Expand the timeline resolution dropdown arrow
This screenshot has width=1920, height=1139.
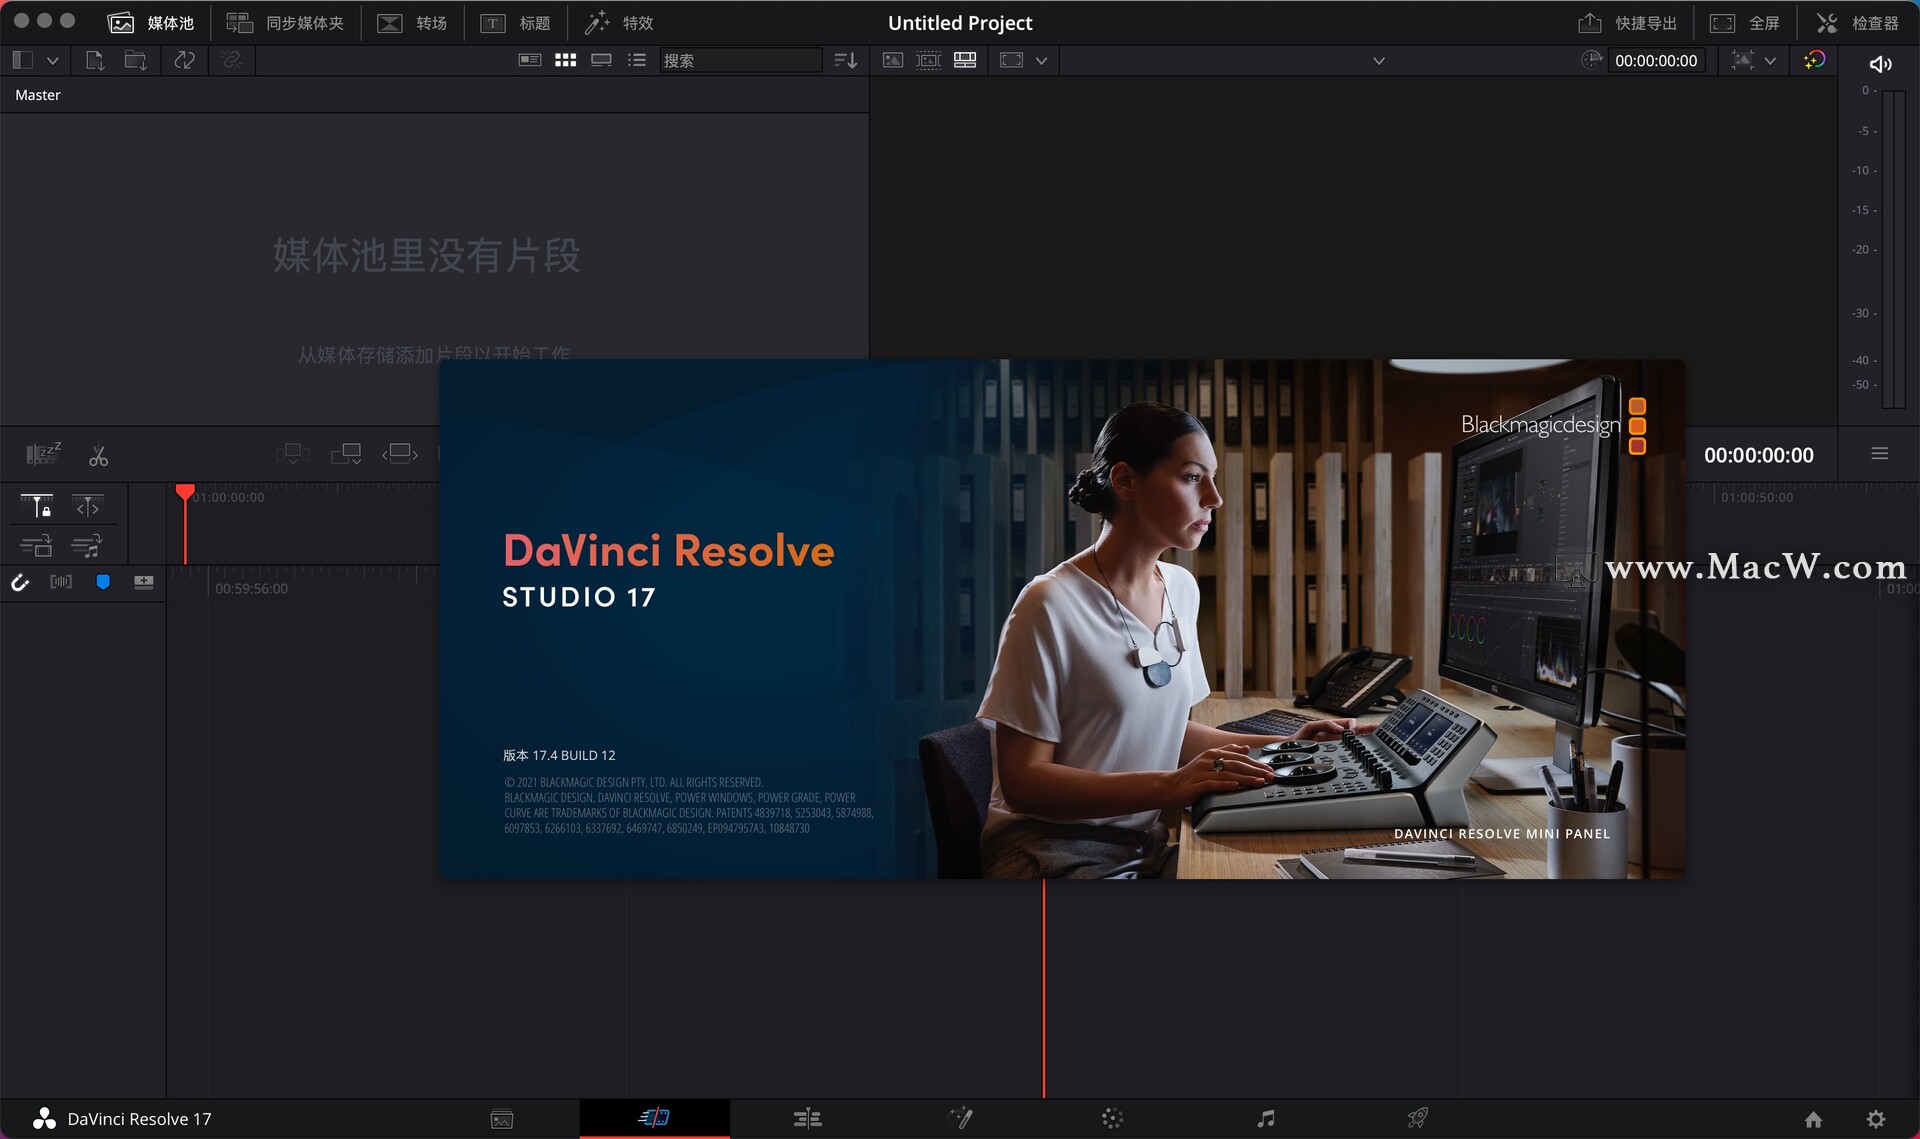[x=1770, y=61]
